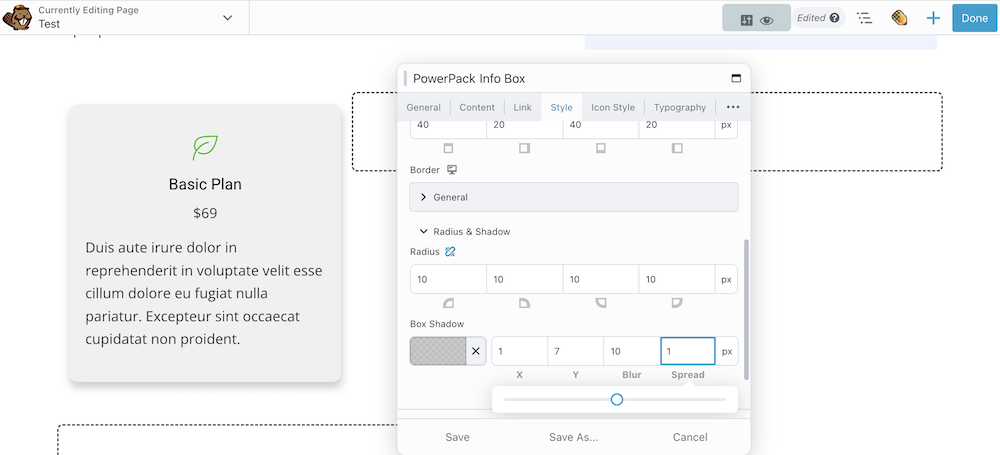Click the bottom padding side icon
The height and width of the screenshot is (455, 1000).
(x=600, y=148)
